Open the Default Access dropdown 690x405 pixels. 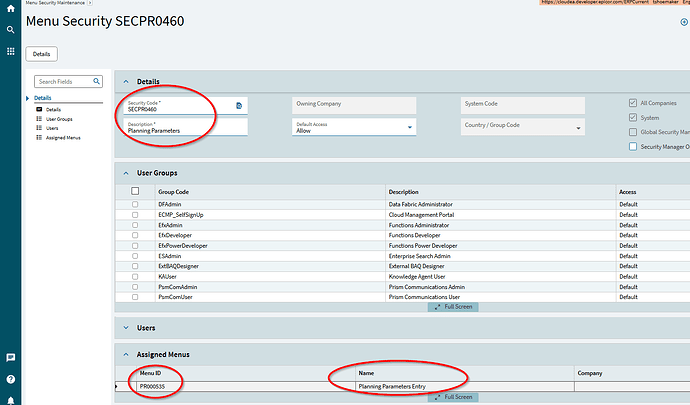411,128
